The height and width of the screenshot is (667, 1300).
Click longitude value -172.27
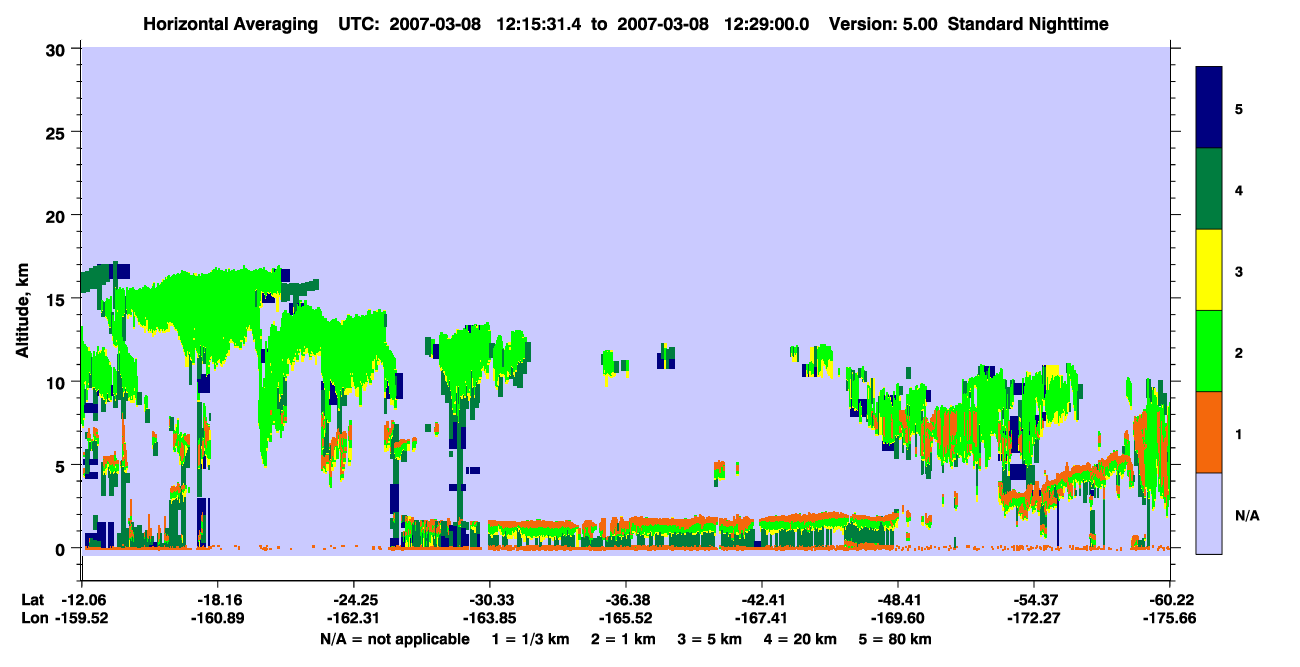tap(1033, 618)
